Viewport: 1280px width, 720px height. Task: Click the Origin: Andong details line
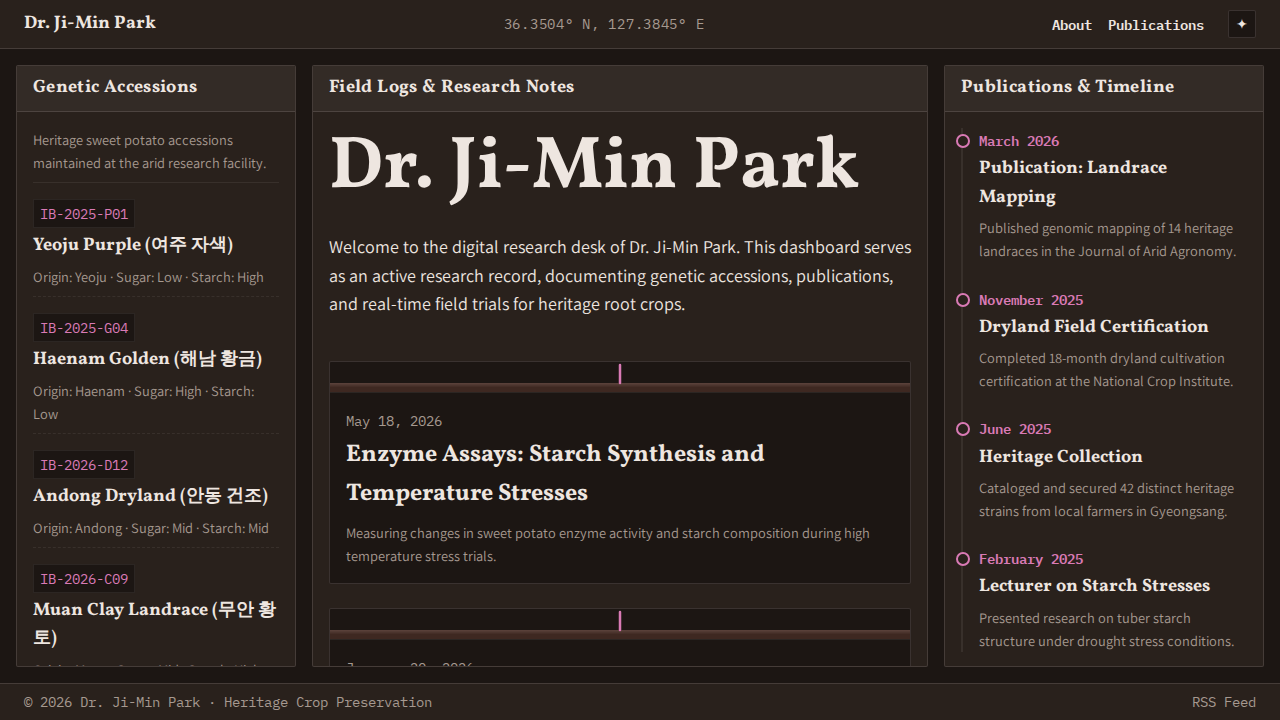point(151,528)
